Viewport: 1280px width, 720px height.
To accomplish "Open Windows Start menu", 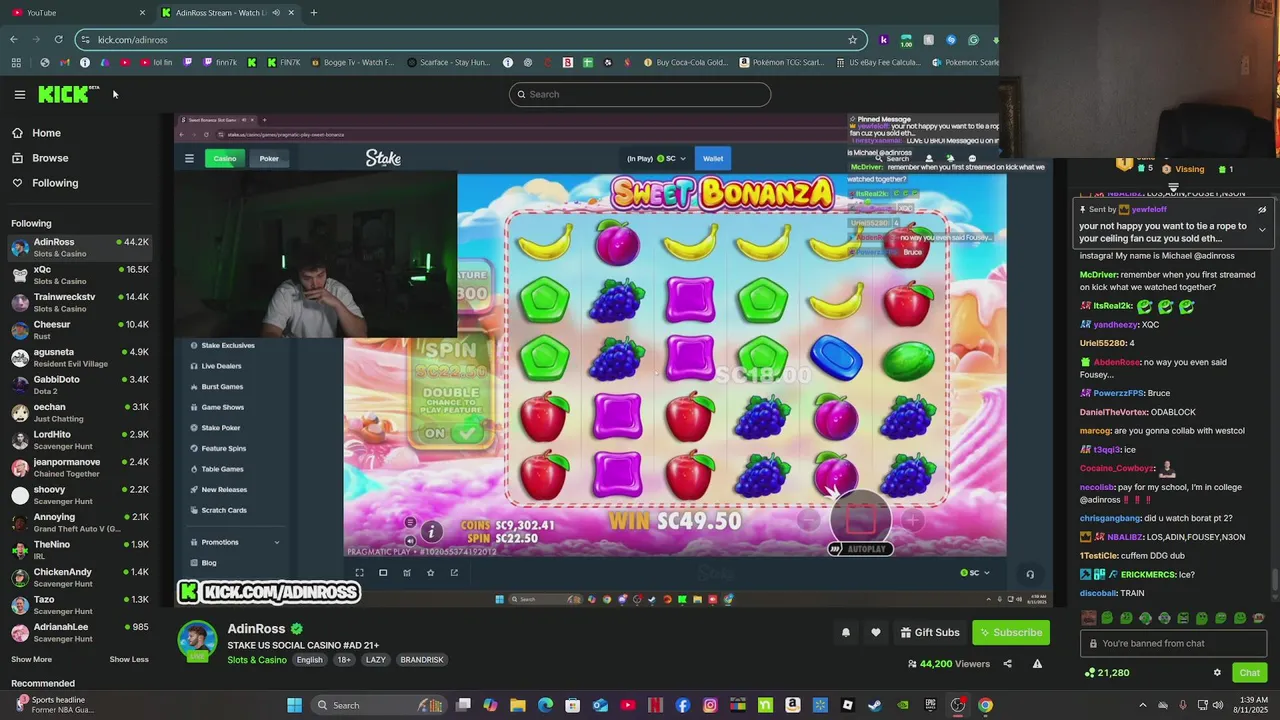I will [294, 705].
